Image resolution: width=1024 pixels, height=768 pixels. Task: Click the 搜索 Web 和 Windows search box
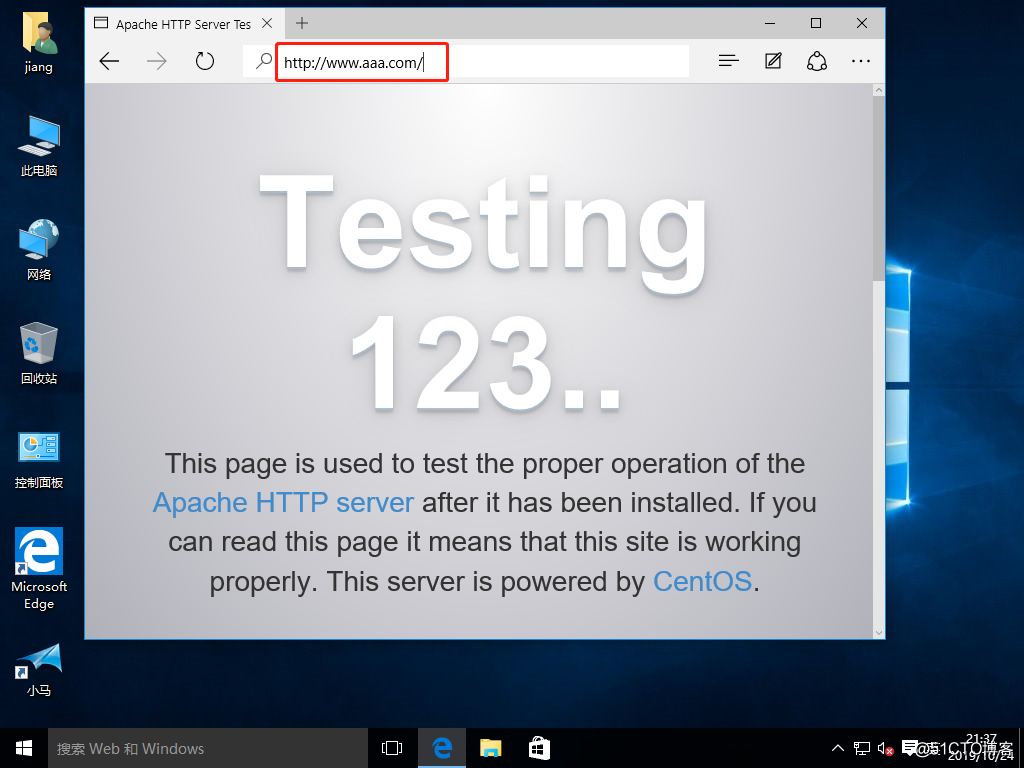208,748
